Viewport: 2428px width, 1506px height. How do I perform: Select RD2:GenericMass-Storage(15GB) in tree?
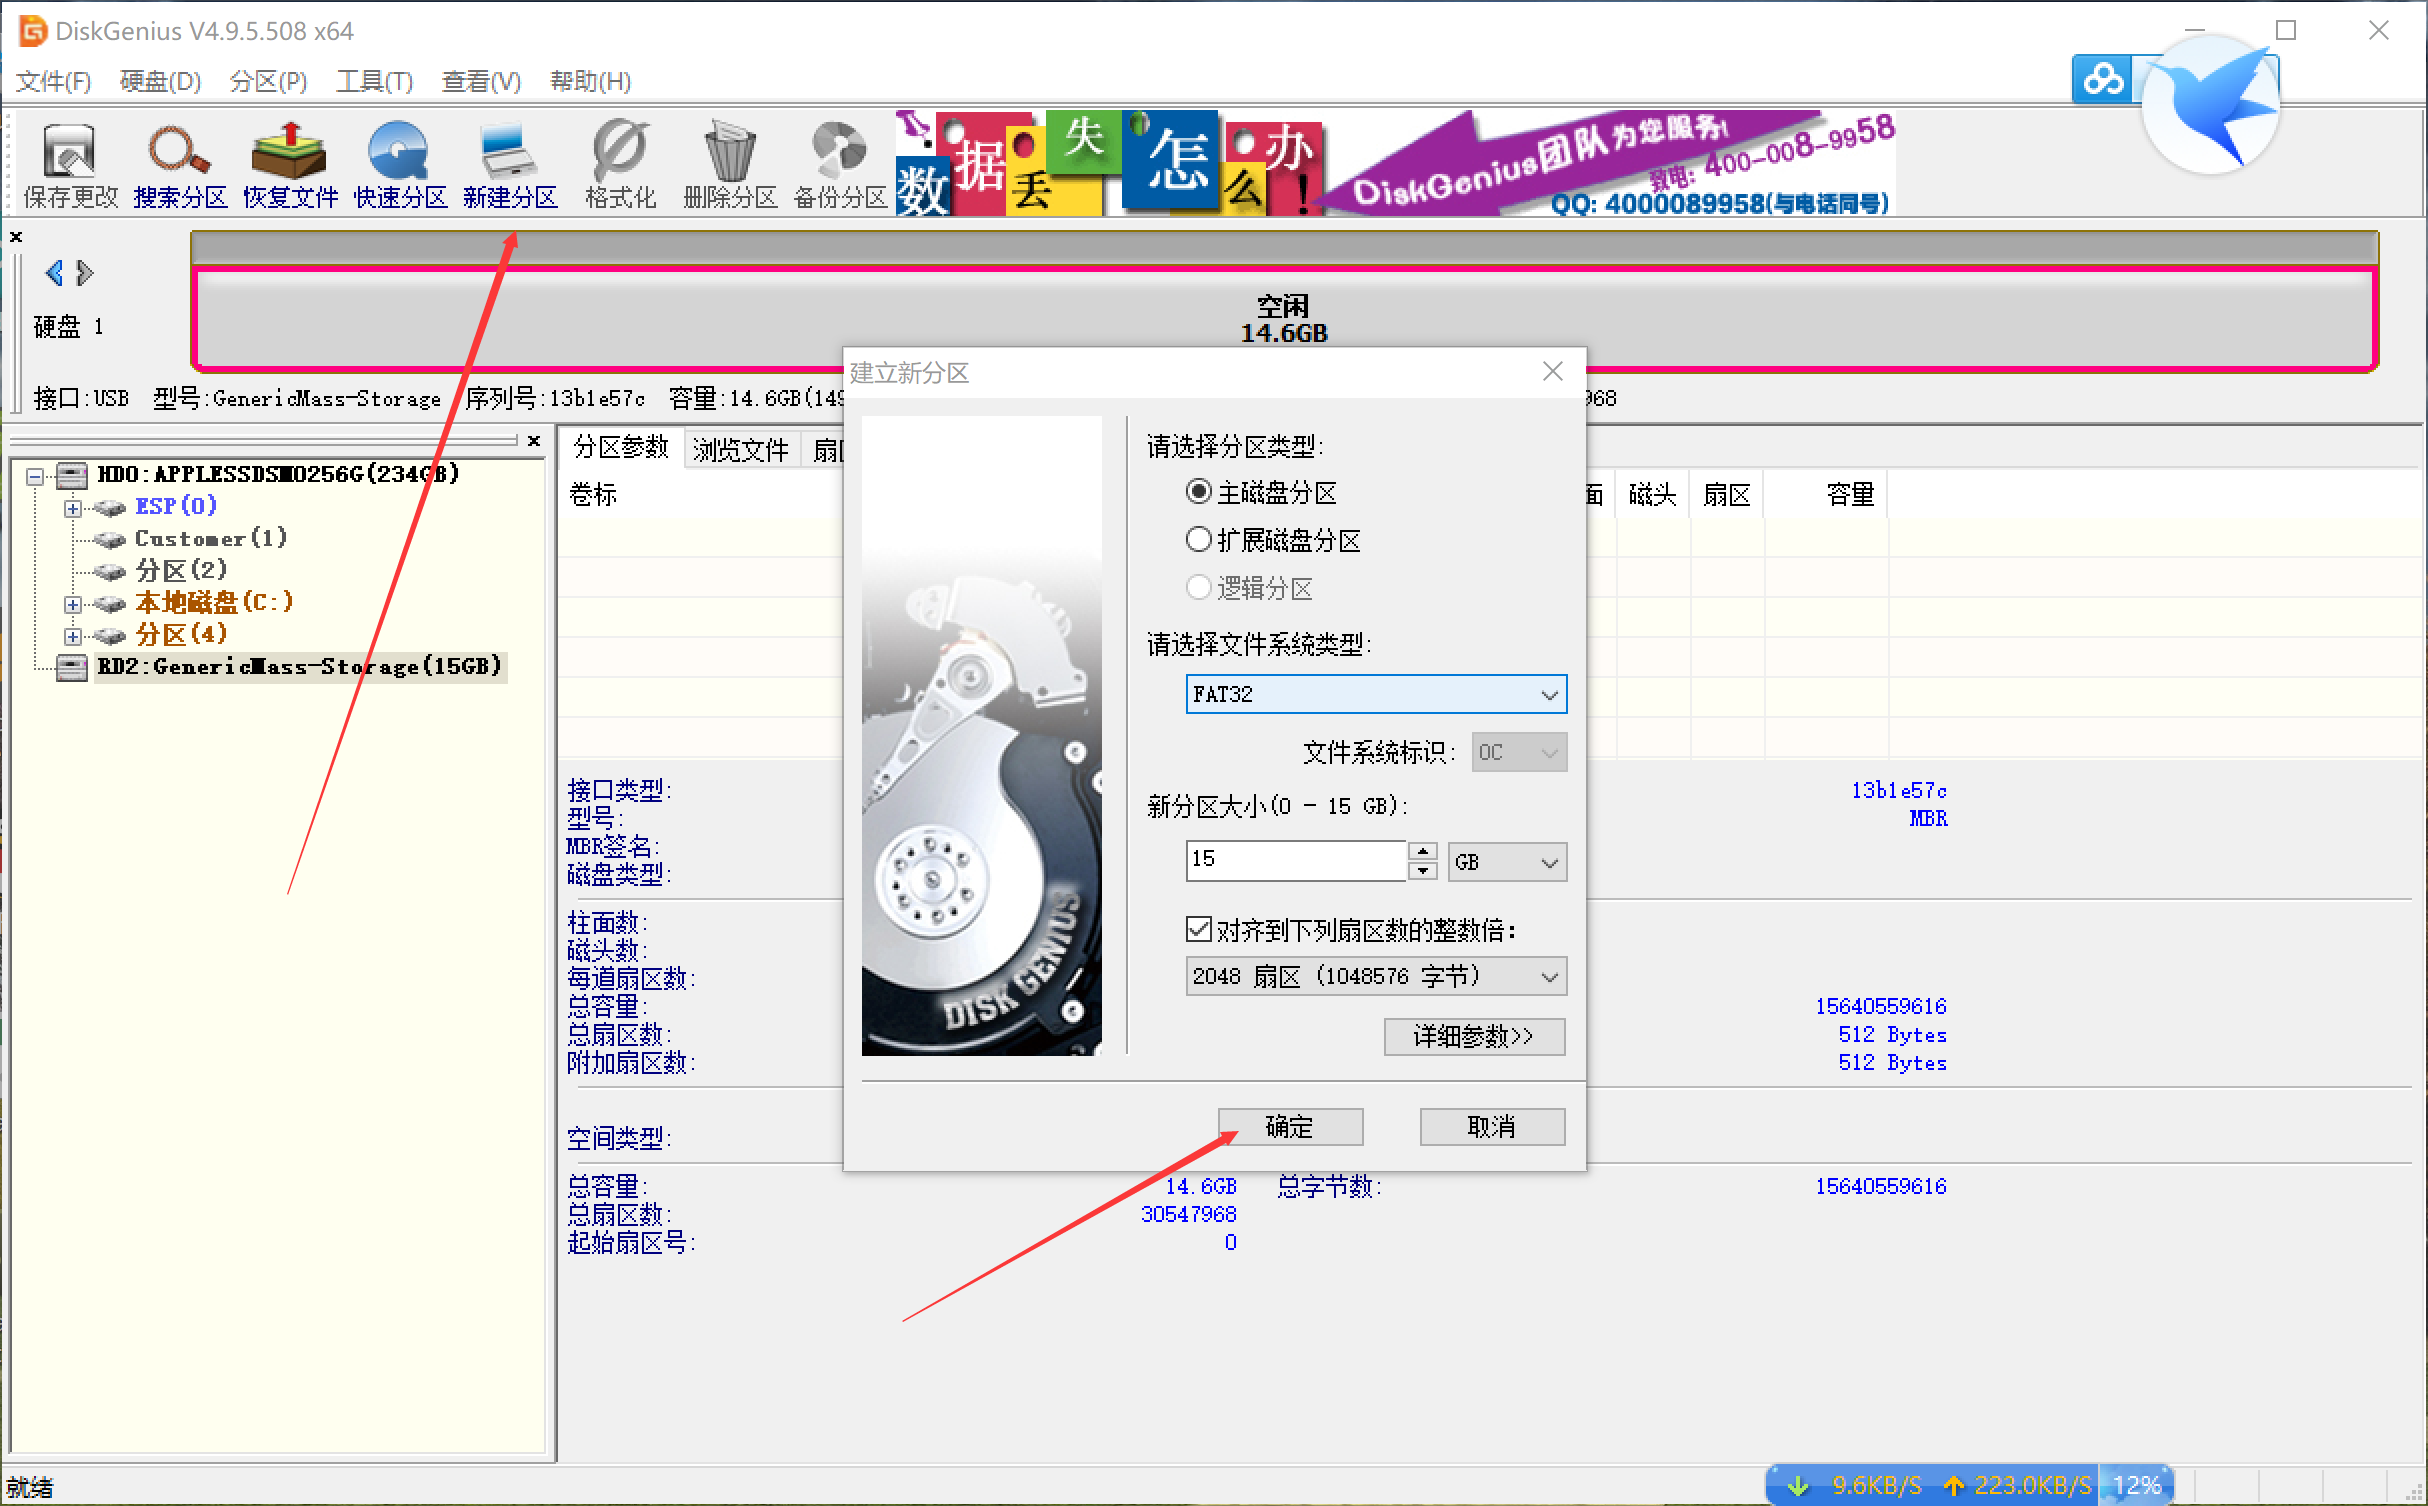(x=300, y=666)
